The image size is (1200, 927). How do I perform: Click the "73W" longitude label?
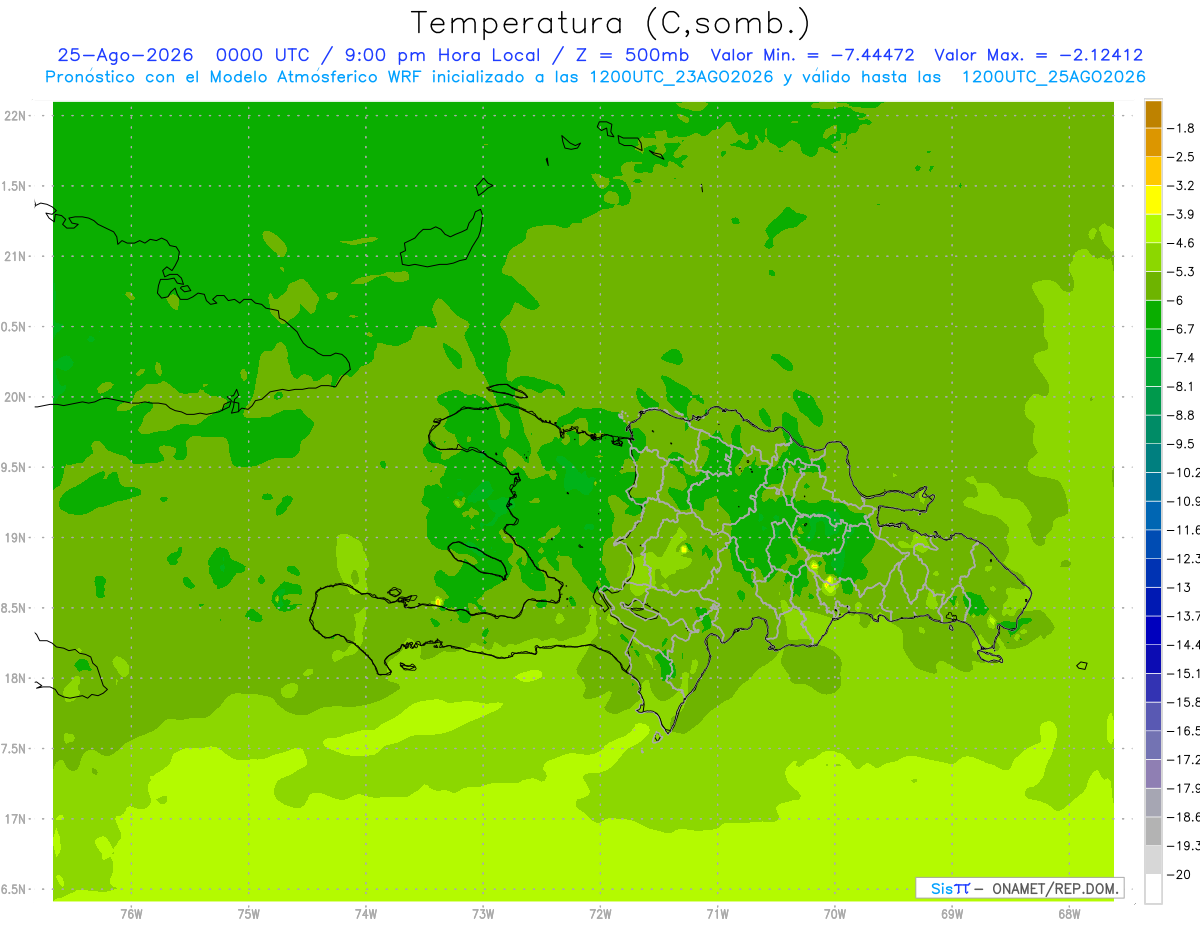[483, 914]
